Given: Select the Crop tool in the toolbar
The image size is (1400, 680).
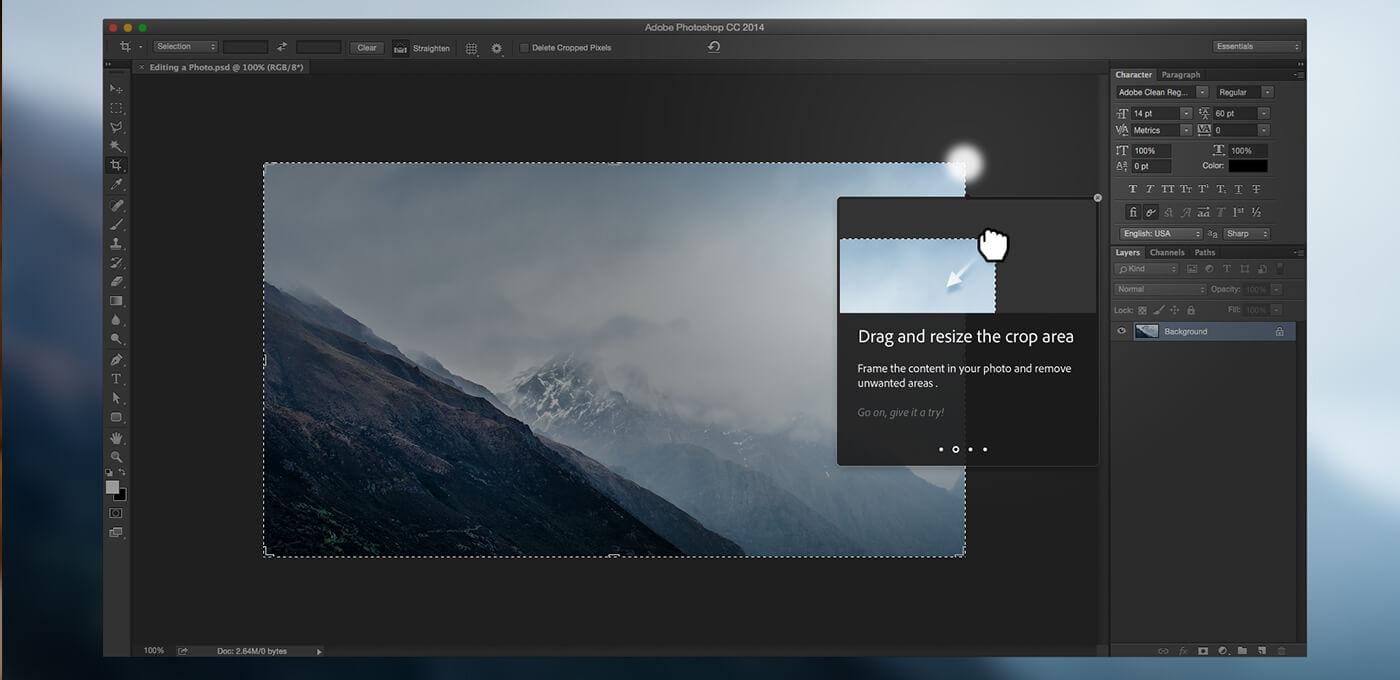Looking at the screenshot, I should (116, 166).
